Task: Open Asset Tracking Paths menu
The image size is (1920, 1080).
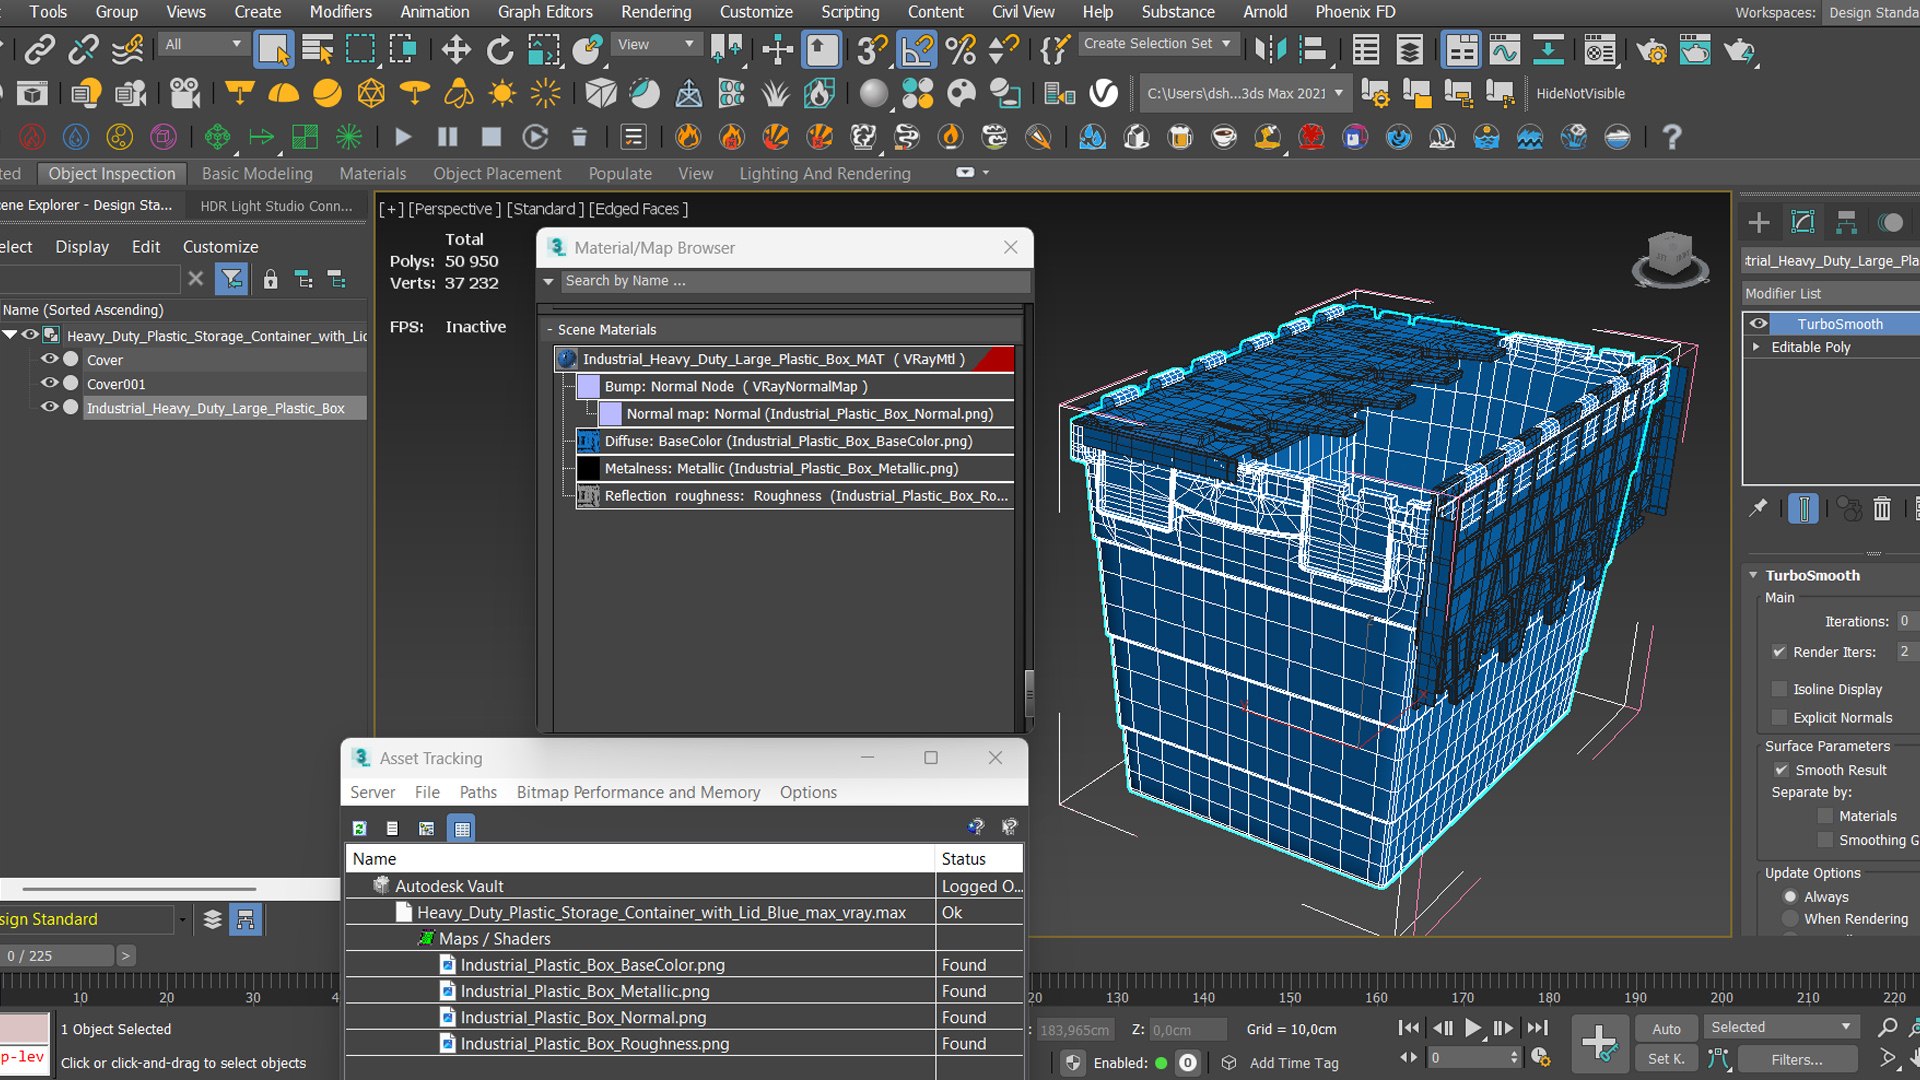Action: point(478,792)
